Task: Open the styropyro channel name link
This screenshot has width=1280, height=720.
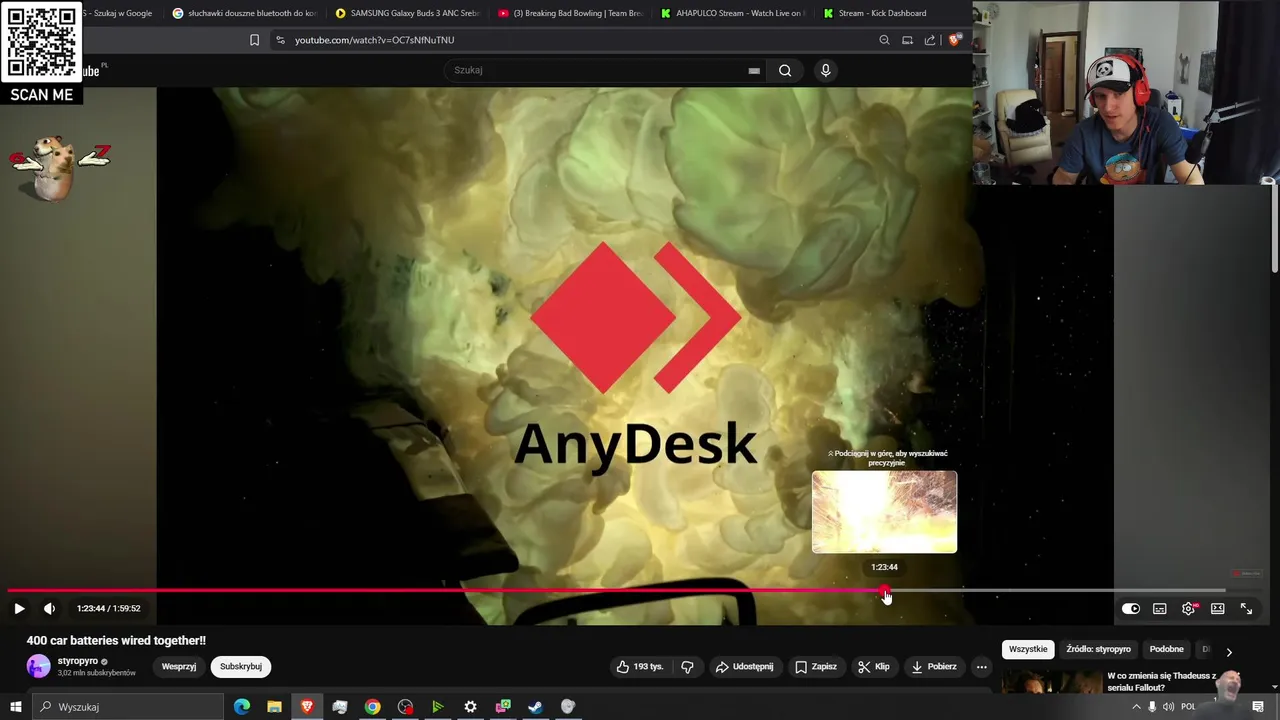Action: 78,661
